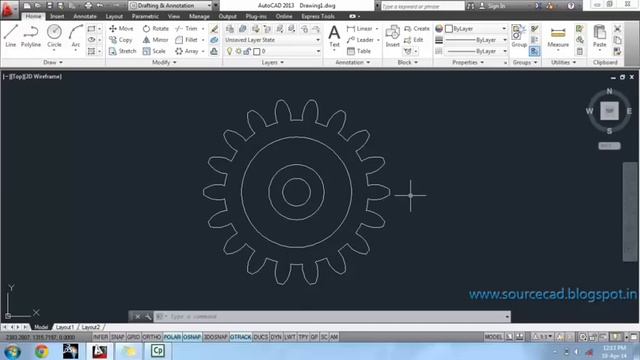The width and height of the screenshot is (640, 360).
Task: Expand the Draw panel
Action: pos(53,62)
